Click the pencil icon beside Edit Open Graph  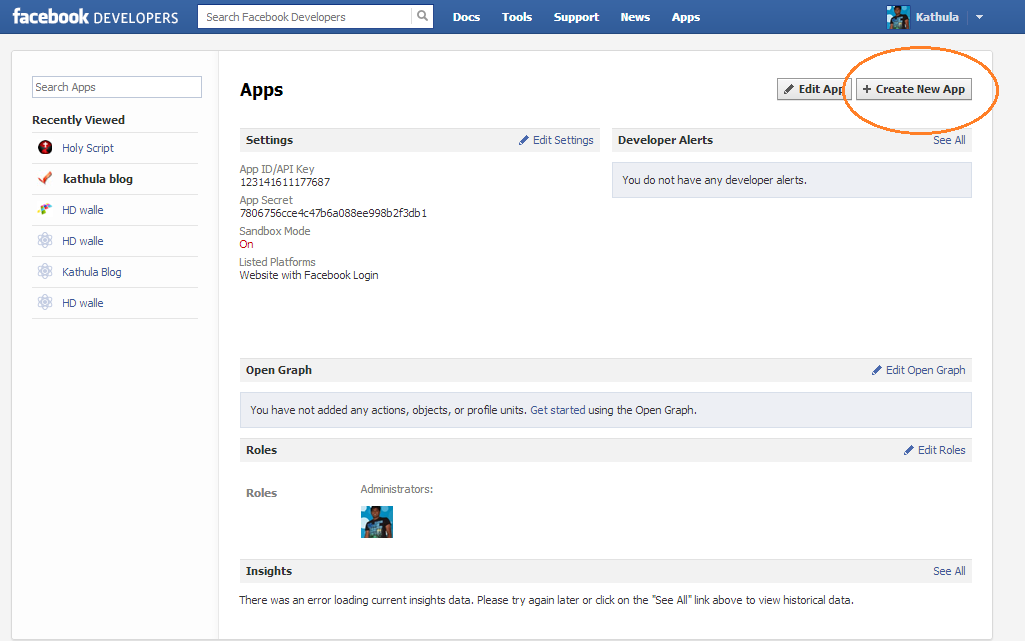(879, 369)
